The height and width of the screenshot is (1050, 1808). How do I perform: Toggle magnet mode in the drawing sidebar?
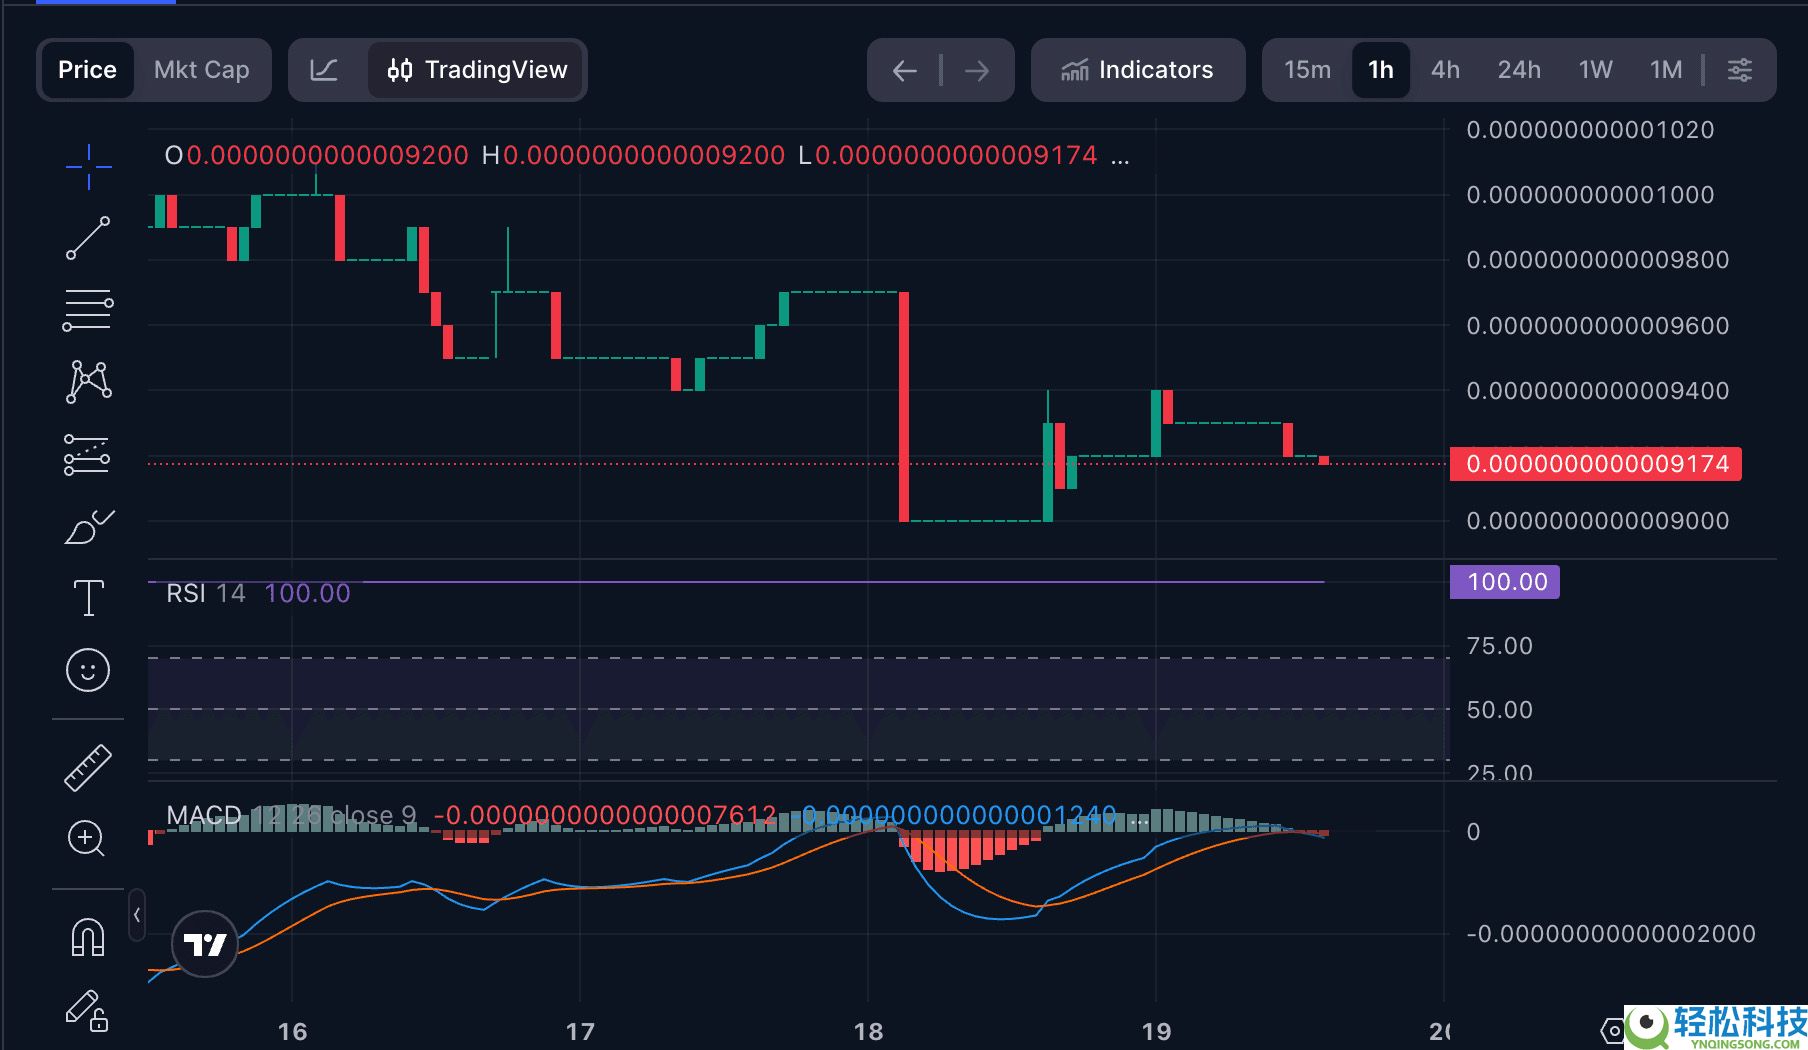coord(88,935)
